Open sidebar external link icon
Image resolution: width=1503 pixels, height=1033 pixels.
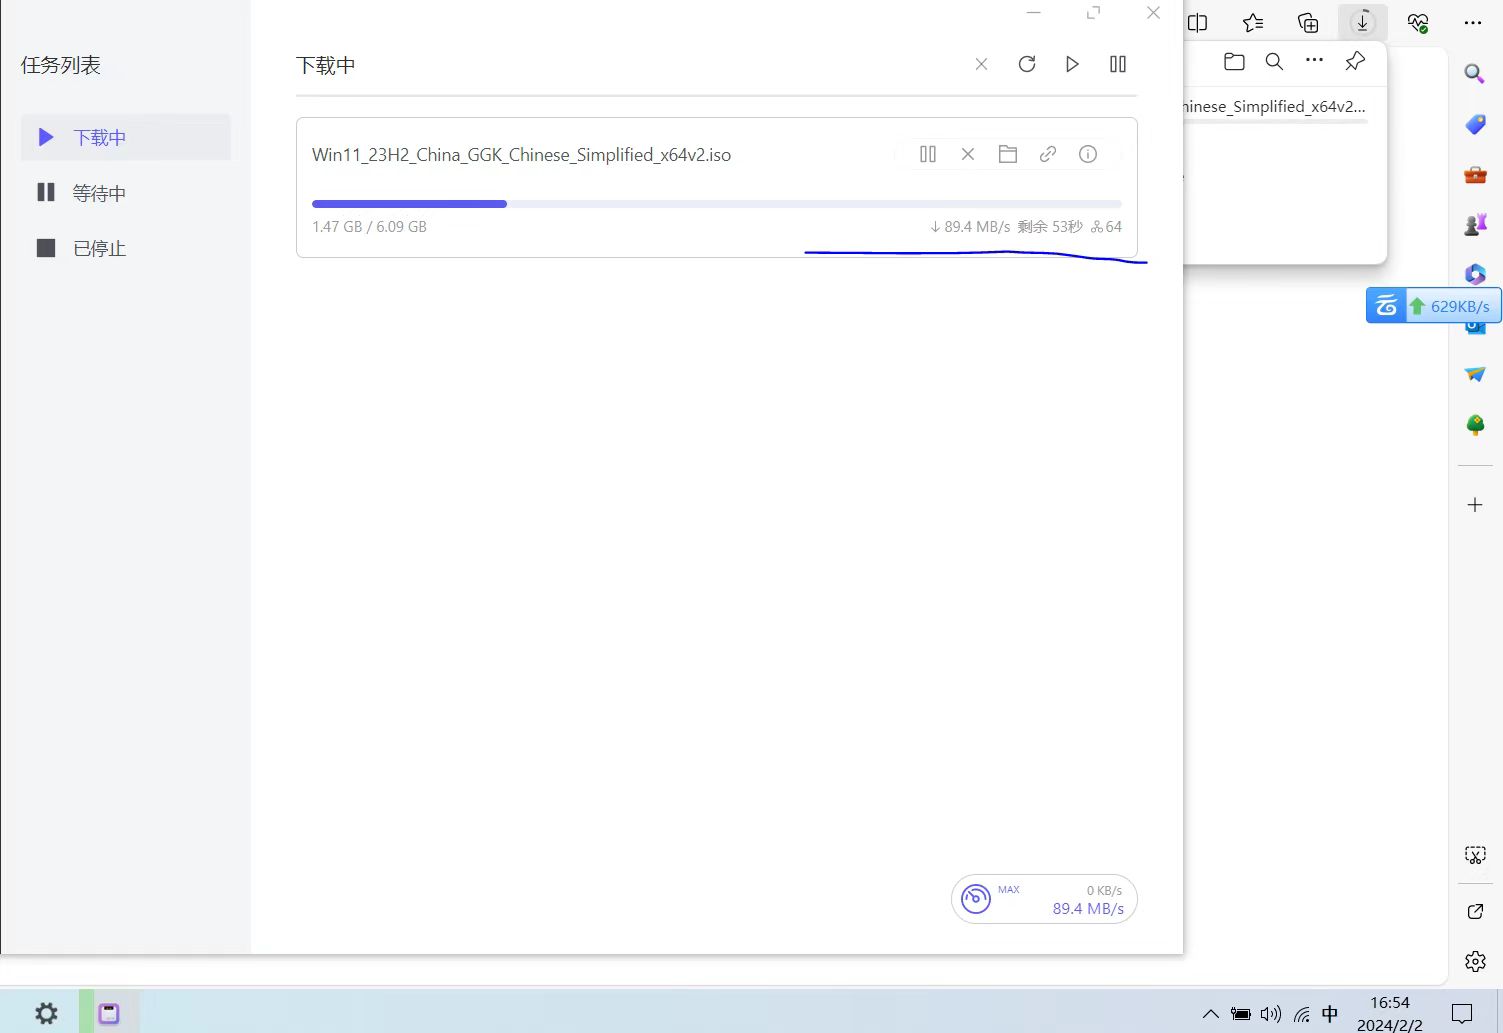(1475, 911)
